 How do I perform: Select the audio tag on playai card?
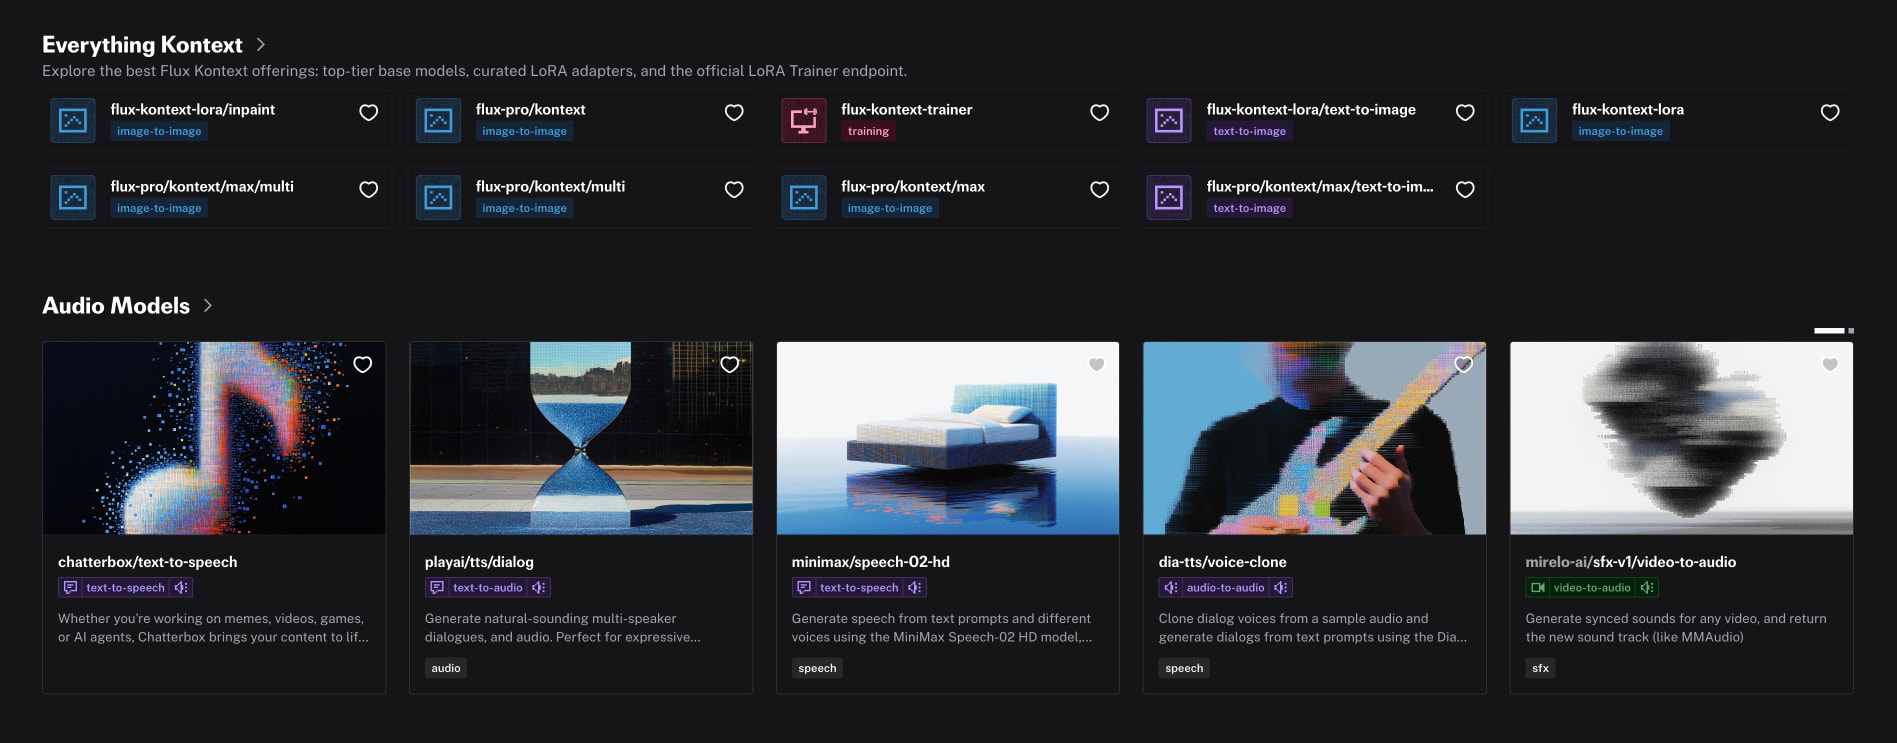point(446,668)
